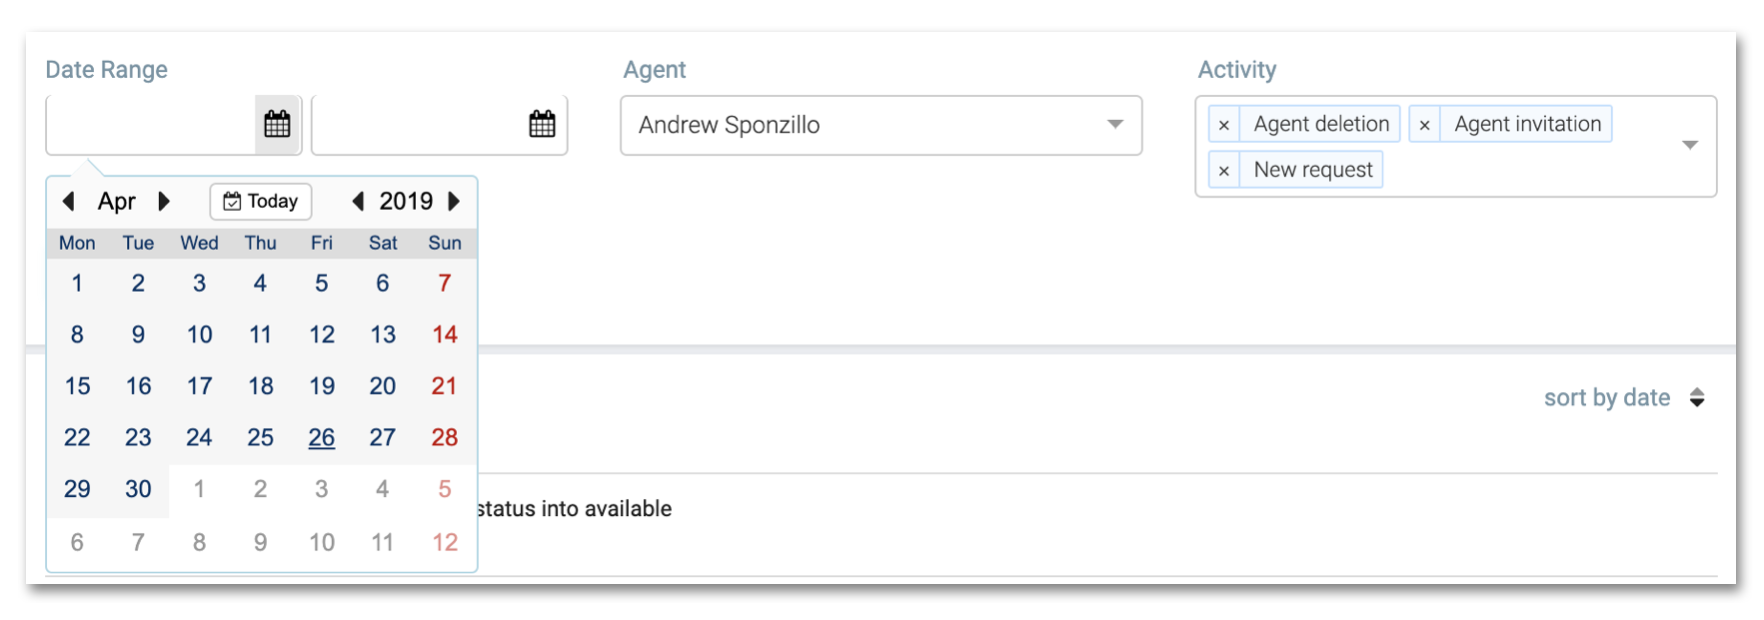Open the year navigation to 2018
This screenshot has height=620, width=1764.
click(357, 201)
